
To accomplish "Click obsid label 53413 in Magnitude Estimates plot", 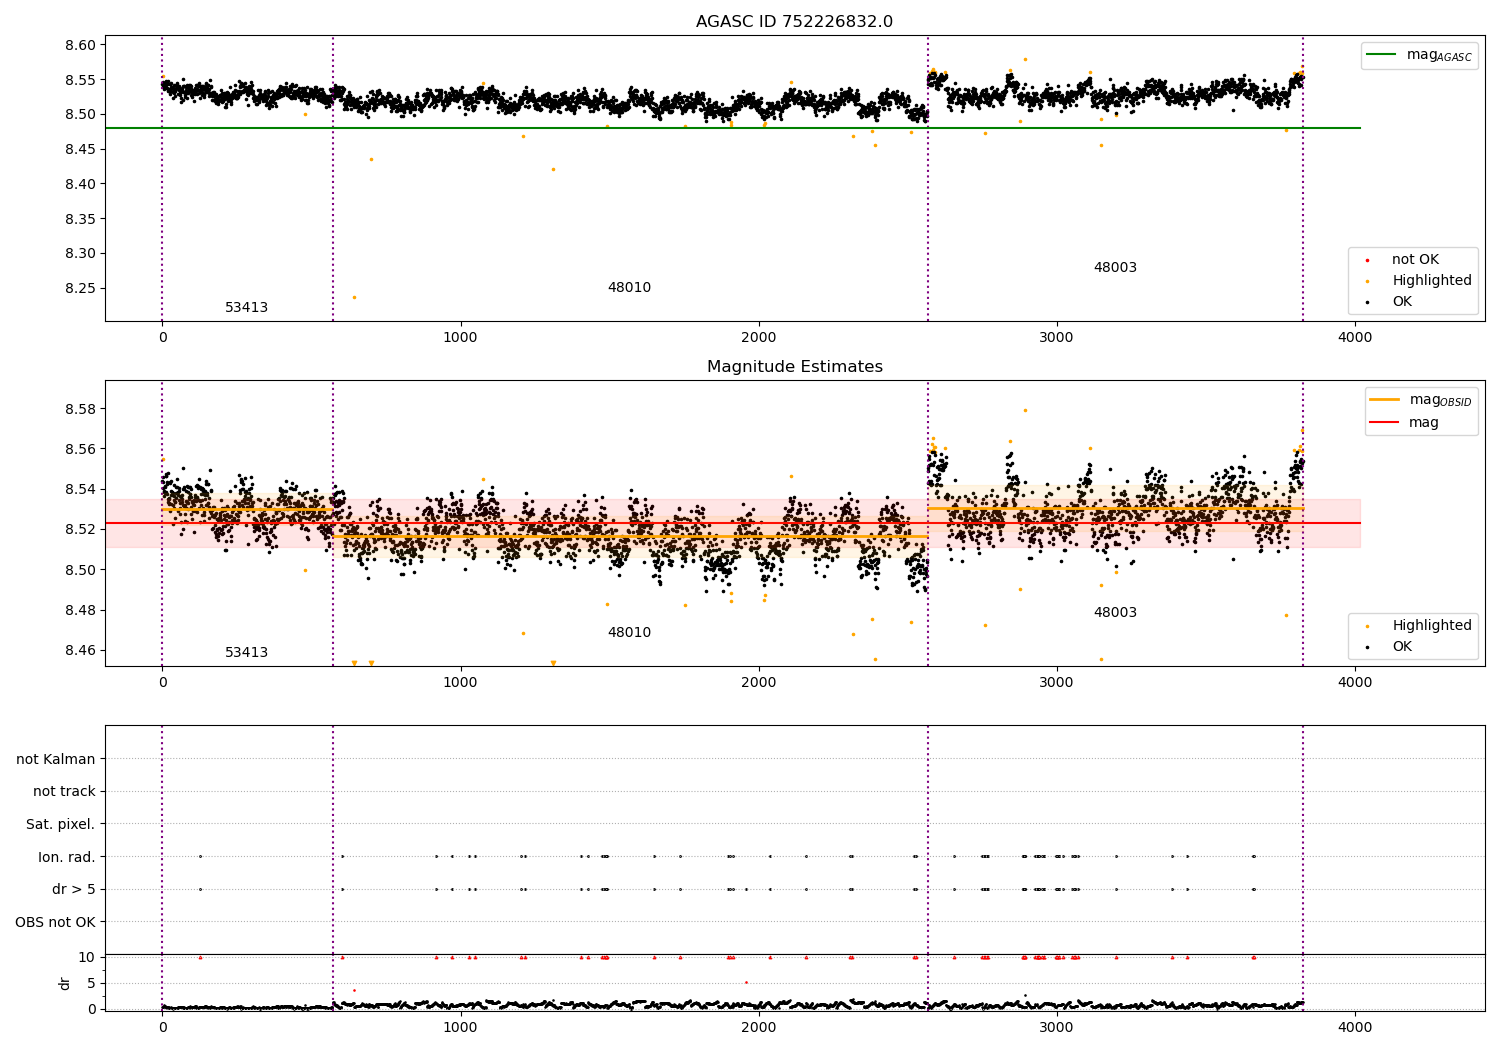I will [x=246, y=653].
